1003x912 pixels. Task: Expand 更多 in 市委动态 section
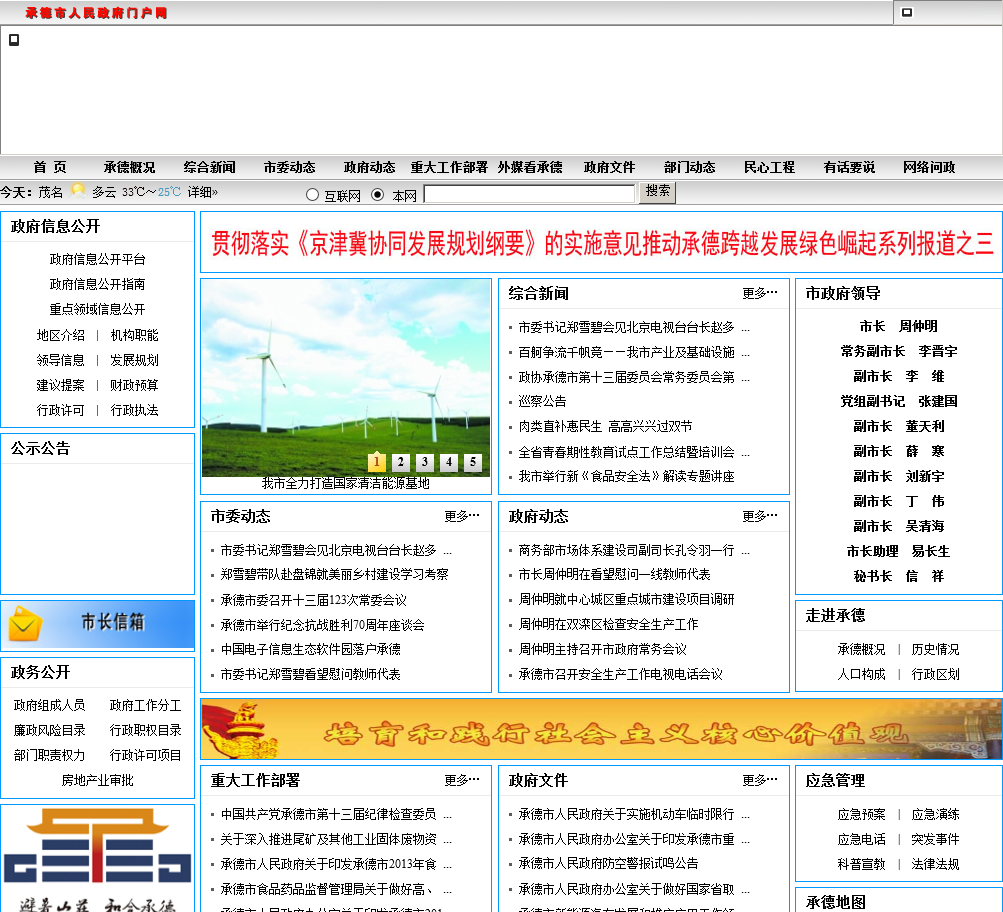tap(462, 516)
